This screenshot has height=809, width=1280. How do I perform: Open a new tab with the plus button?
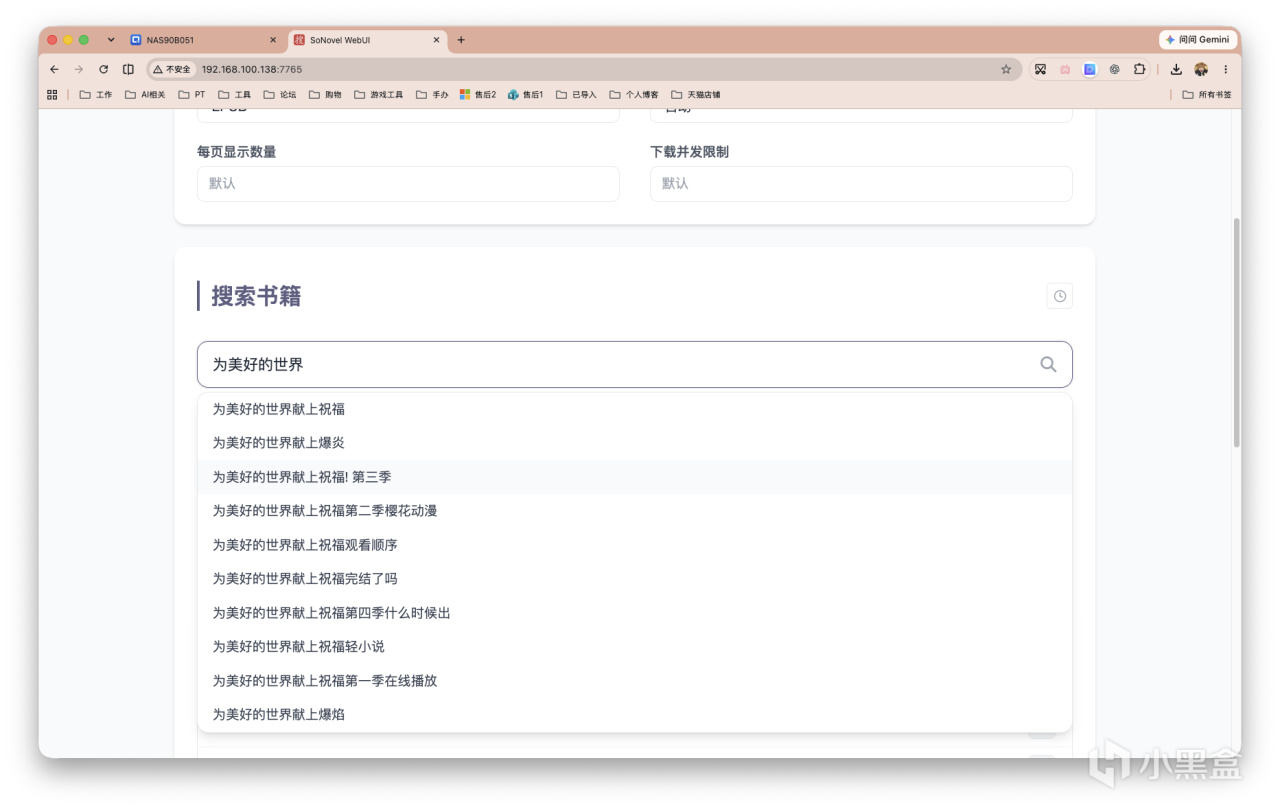pos(461,40)
